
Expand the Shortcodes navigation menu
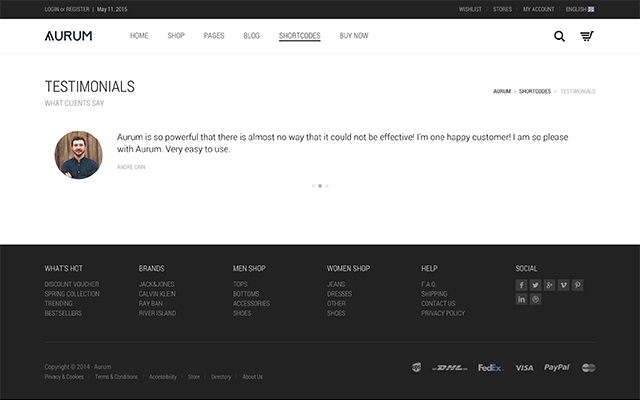click(x=299, y=36)
